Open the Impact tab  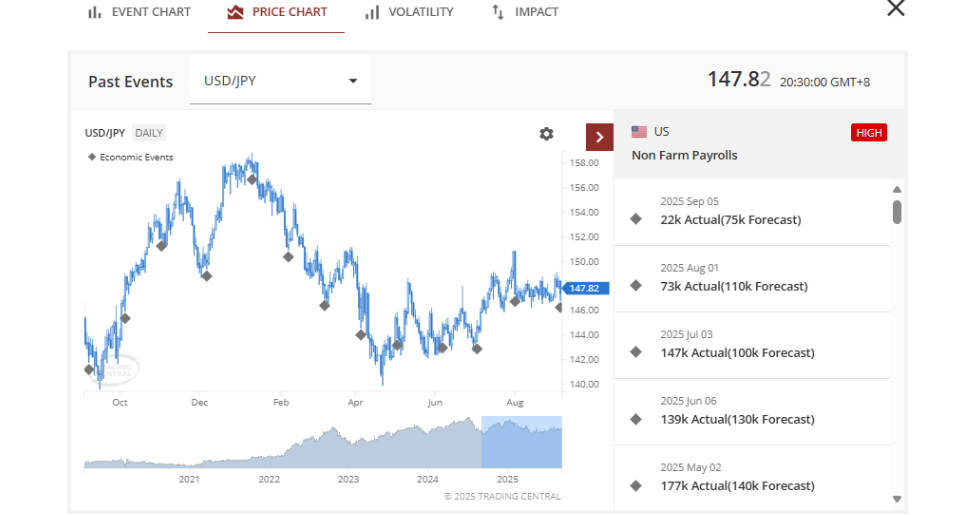[525, 12]
